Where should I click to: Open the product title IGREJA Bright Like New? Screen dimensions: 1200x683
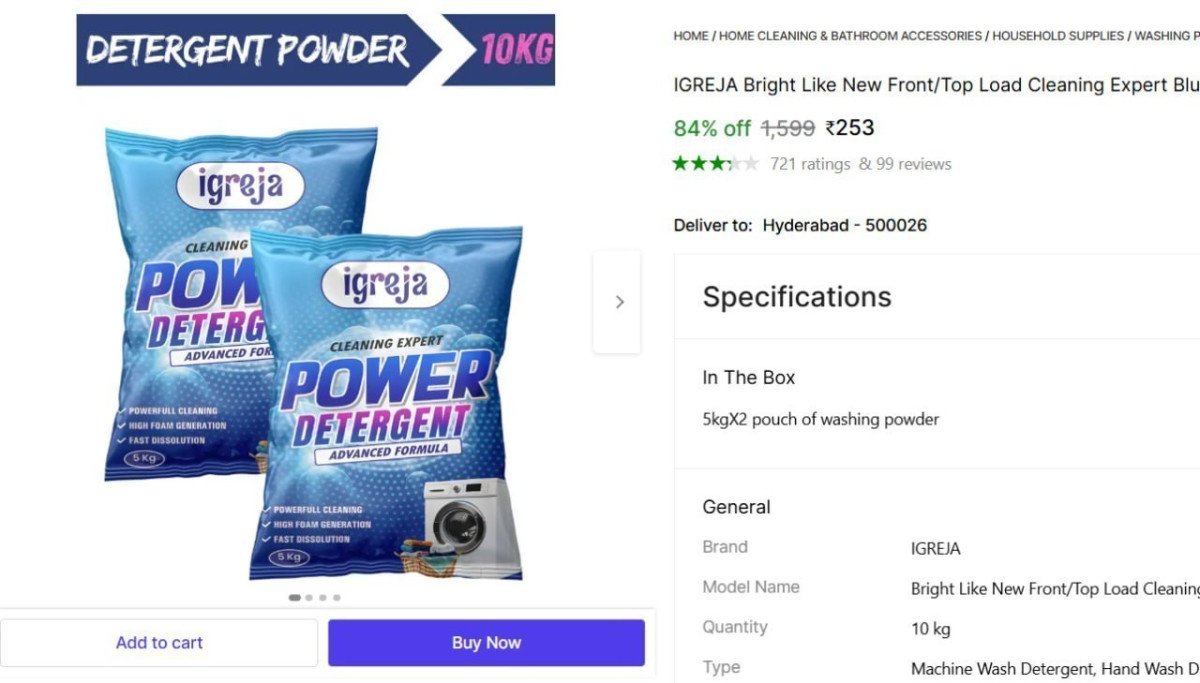[936, 85]
